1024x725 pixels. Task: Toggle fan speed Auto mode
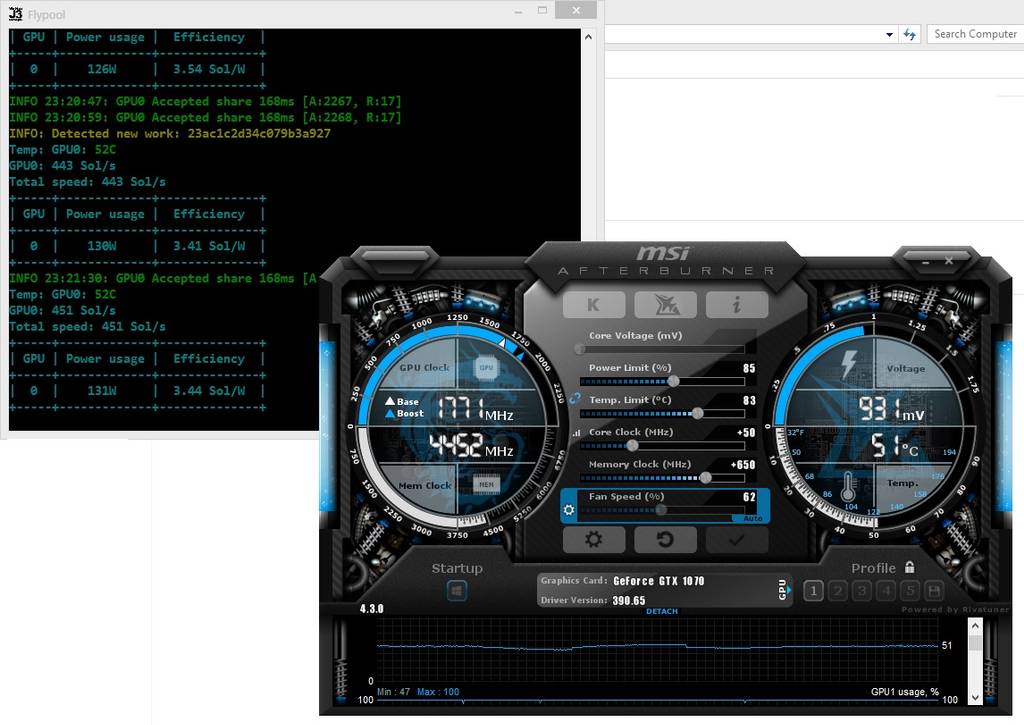(x=752, y=518)
